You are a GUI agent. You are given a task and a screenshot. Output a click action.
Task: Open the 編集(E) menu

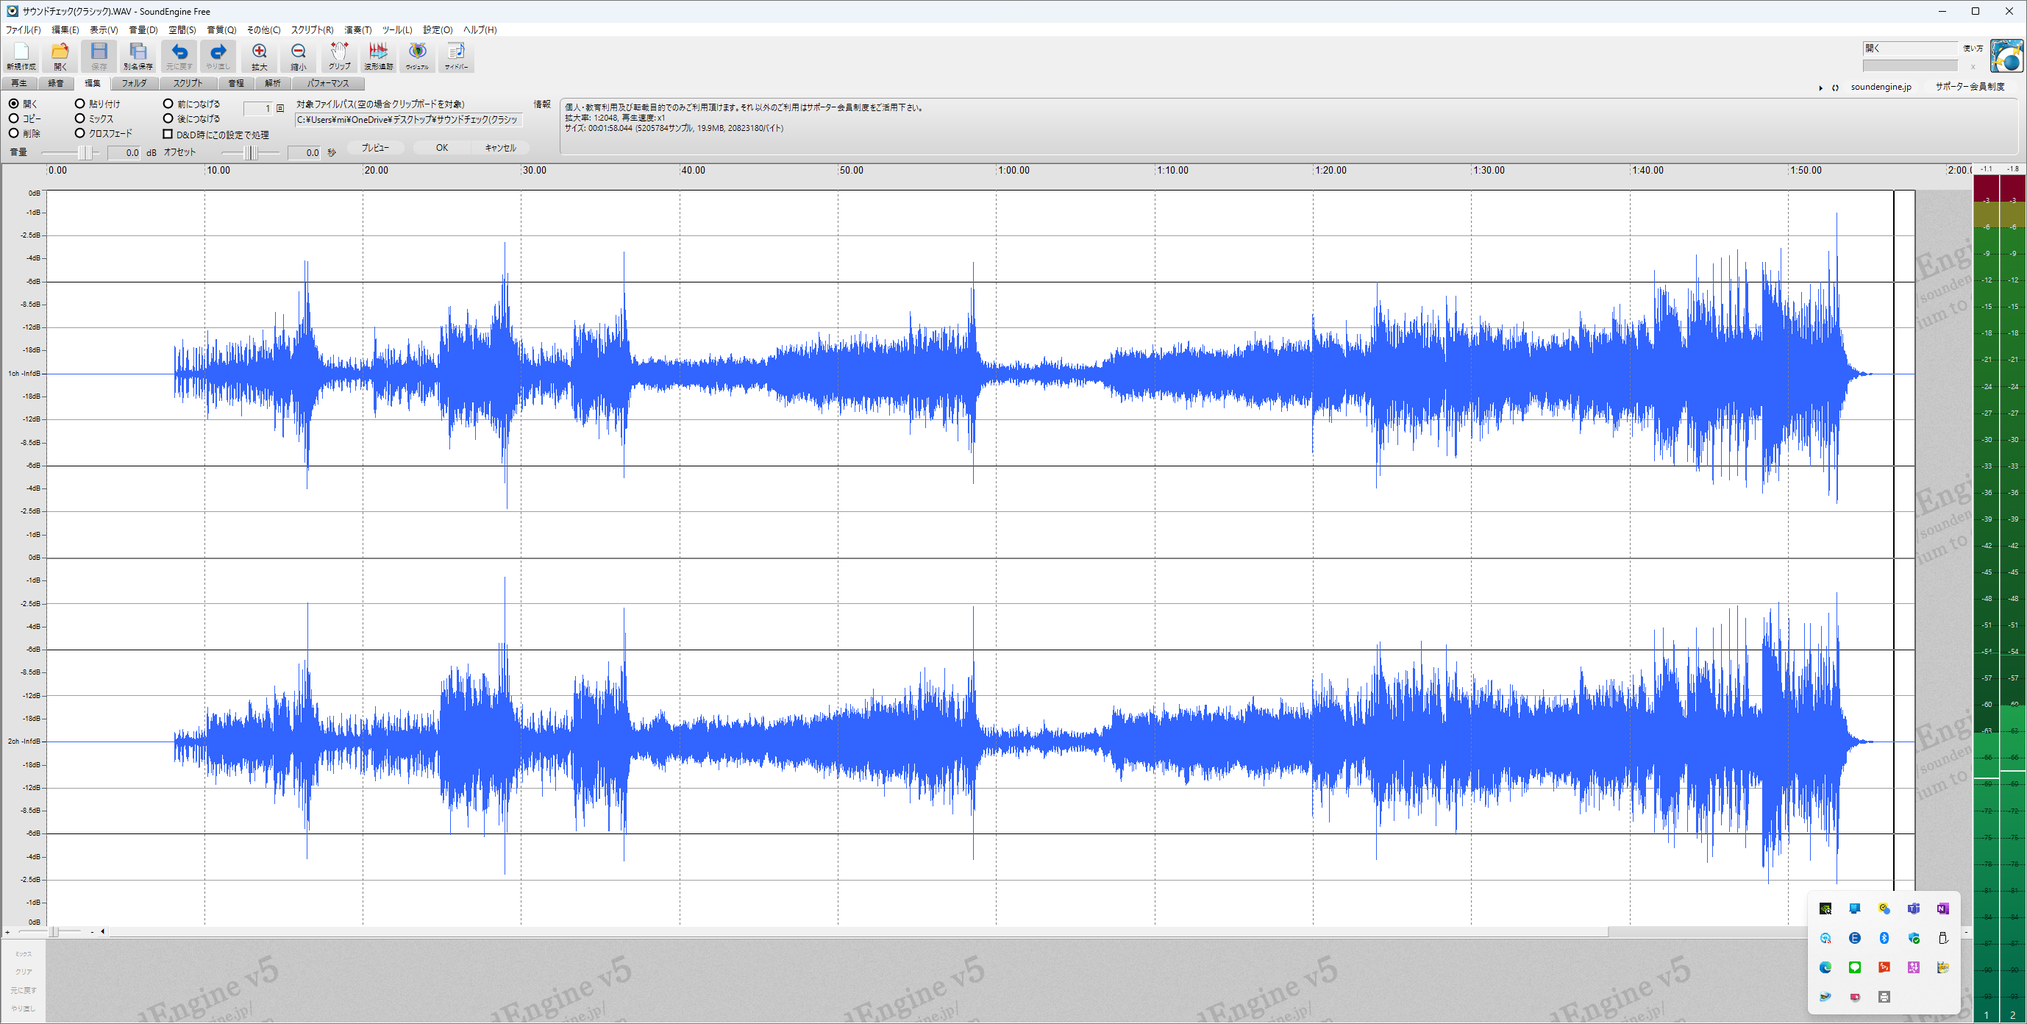[65, 30]
